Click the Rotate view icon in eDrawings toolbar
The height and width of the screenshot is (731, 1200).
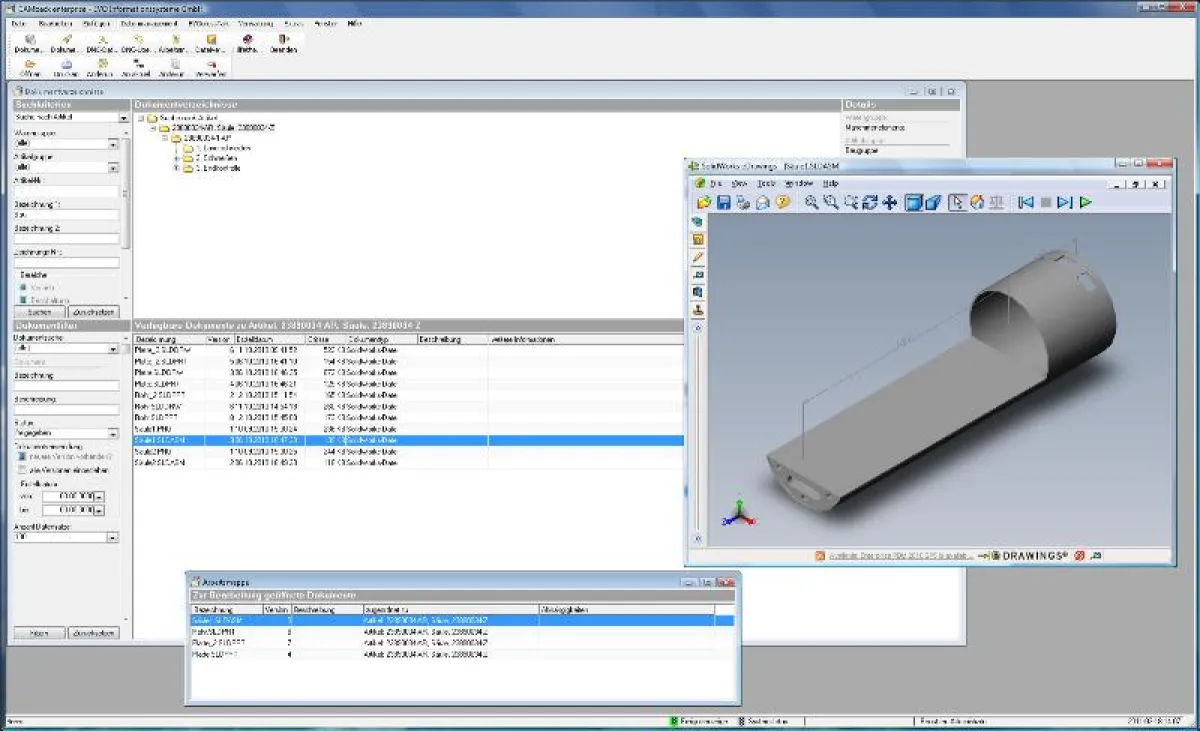870,202
